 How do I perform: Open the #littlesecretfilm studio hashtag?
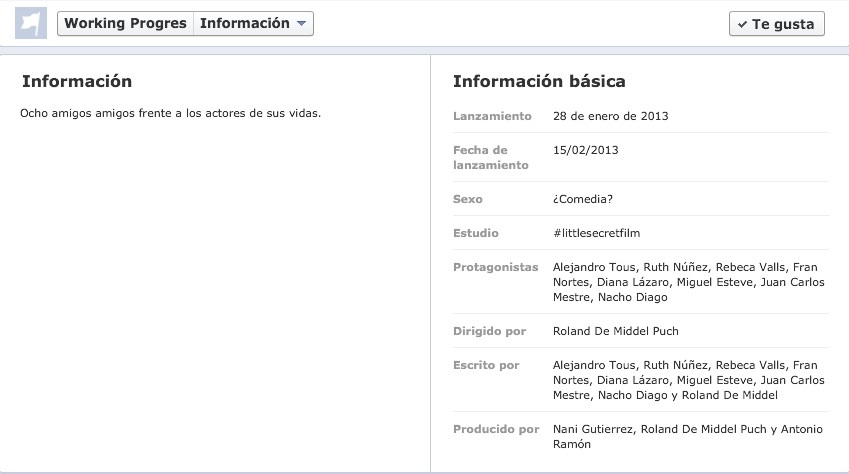(x=596, y=234)
